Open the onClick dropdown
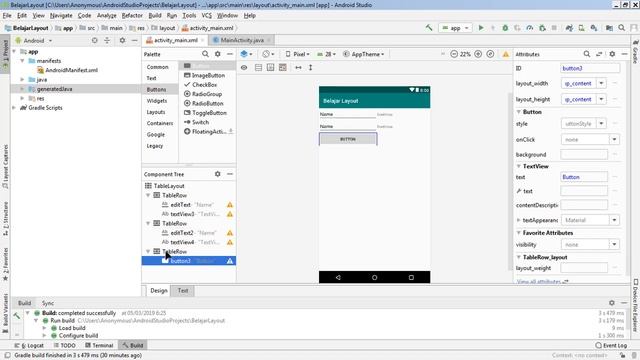This screenshot has height=360, width=640. coord(614,140)
